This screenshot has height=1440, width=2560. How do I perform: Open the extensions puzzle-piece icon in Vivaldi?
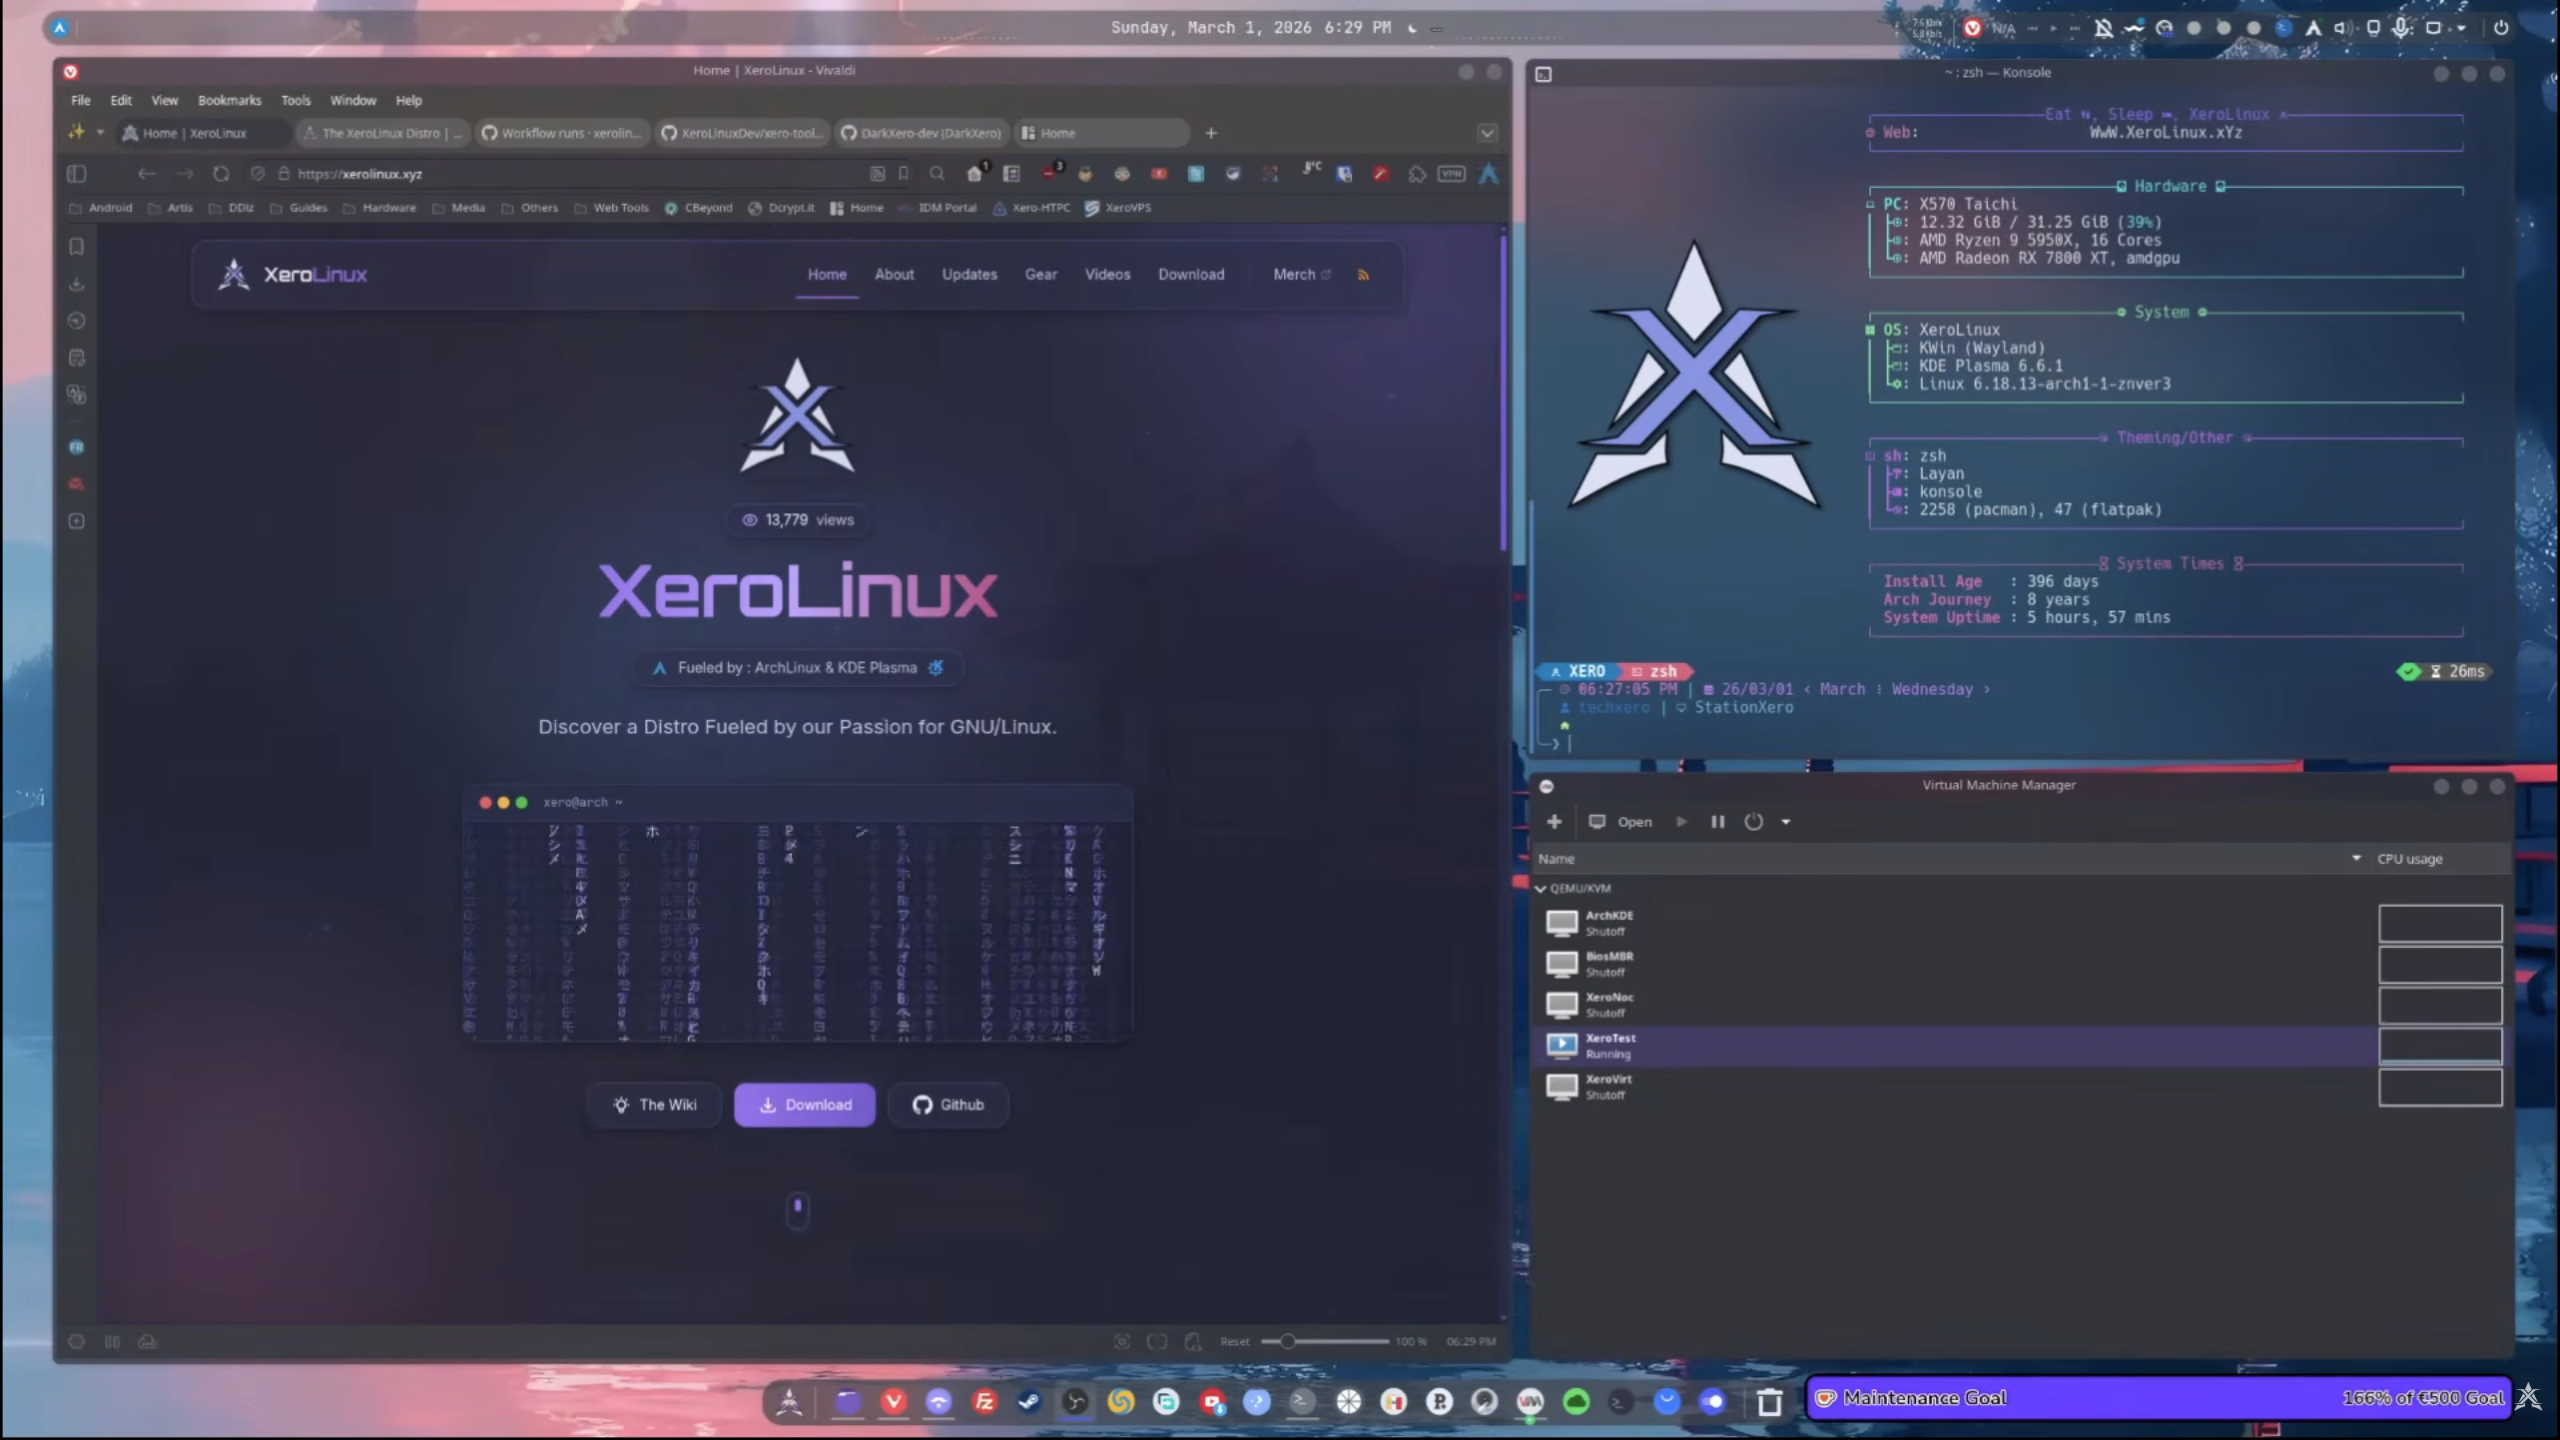(1418, 173)
